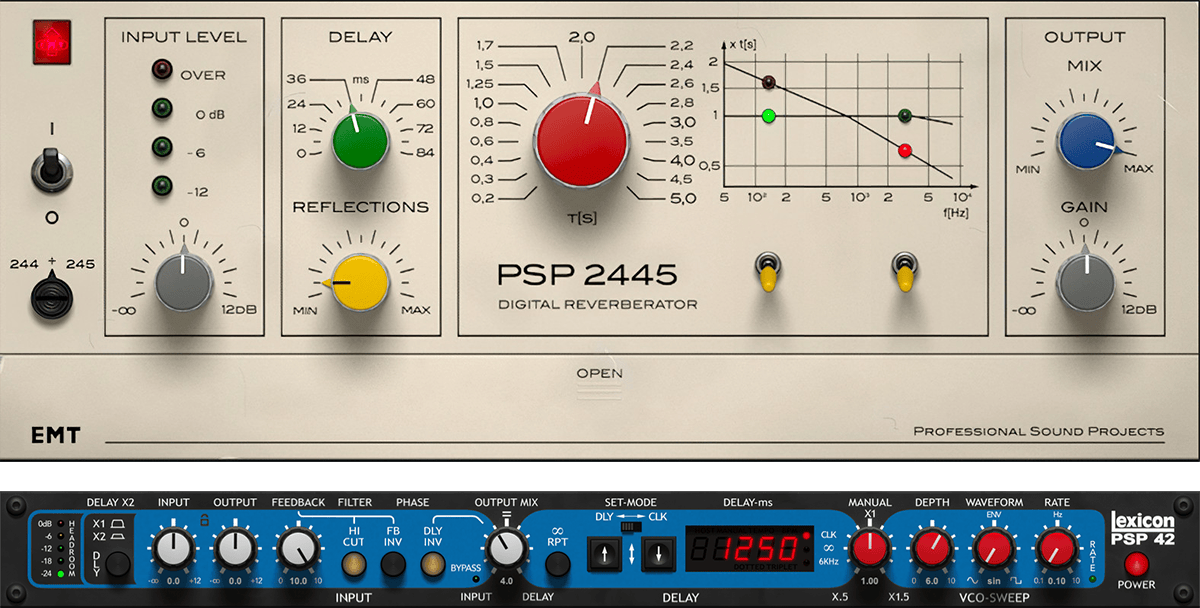This screenshot has width=1200, height=608.
Task: Click the Depth red knob
Action: pyautogui.click(x=932, y=548)
